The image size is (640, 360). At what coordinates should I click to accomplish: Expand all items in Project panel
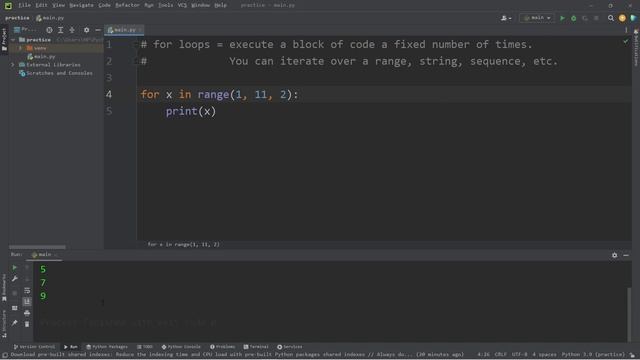(x=60, y=30)
